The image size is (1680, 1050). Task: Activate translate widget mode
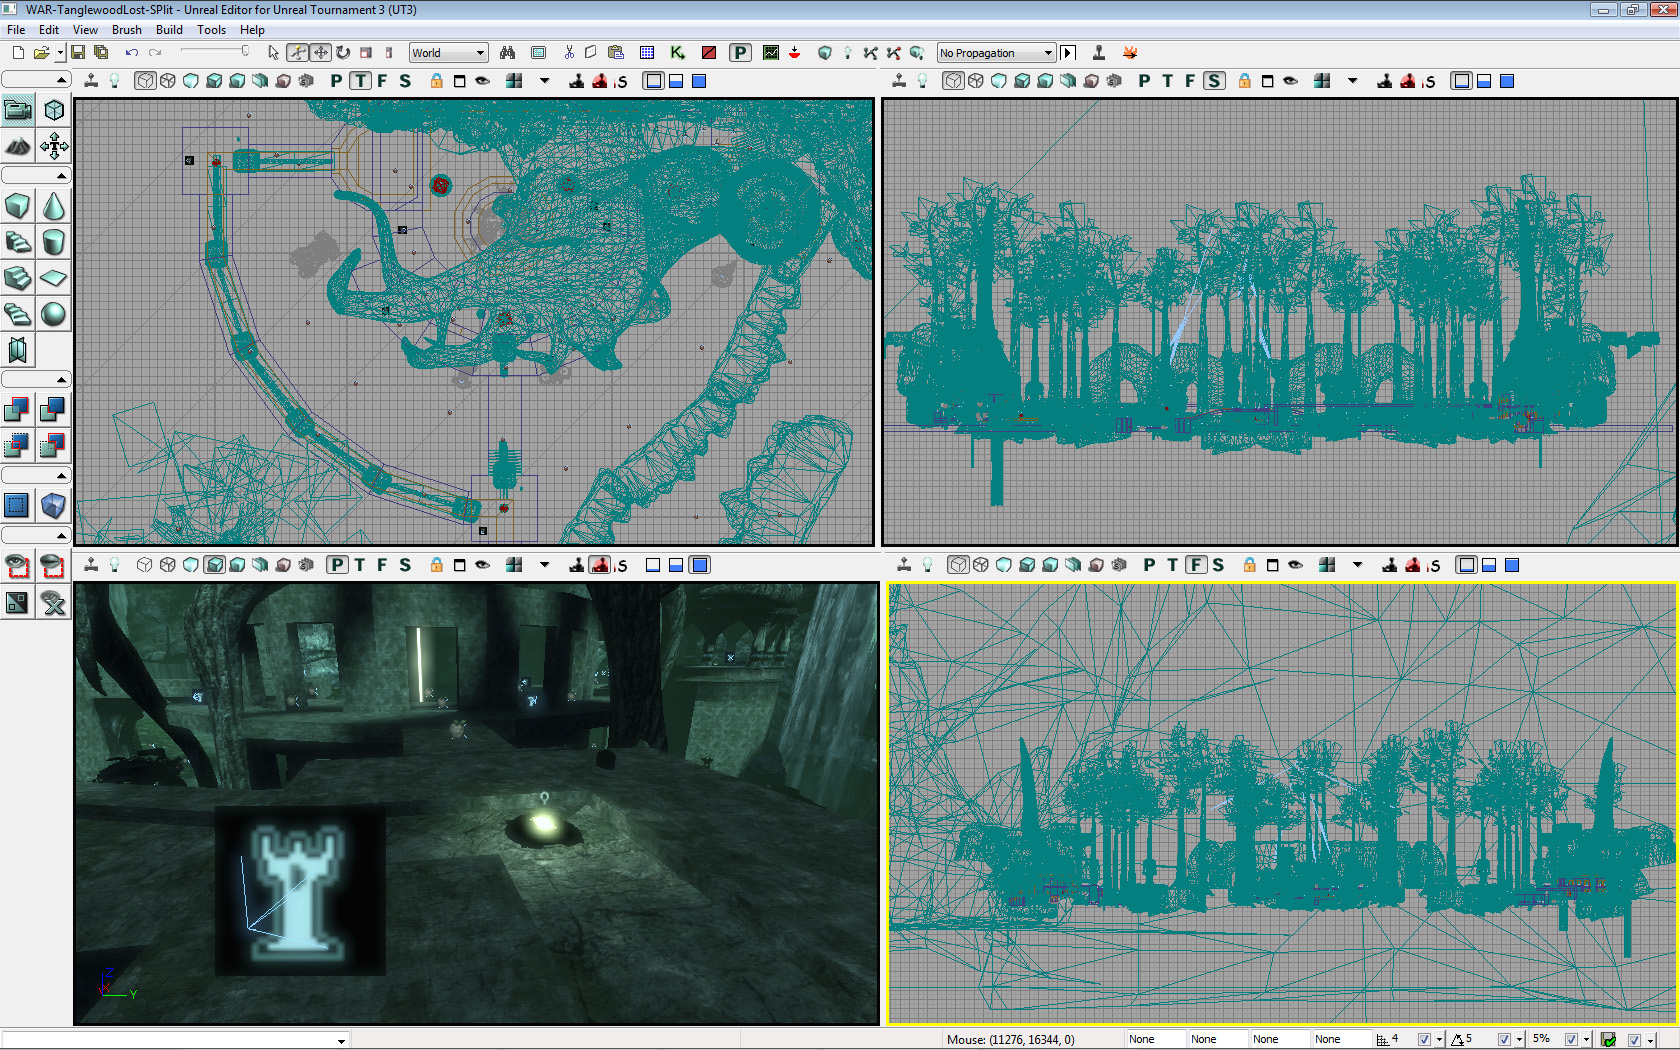(x=320, y=53)
